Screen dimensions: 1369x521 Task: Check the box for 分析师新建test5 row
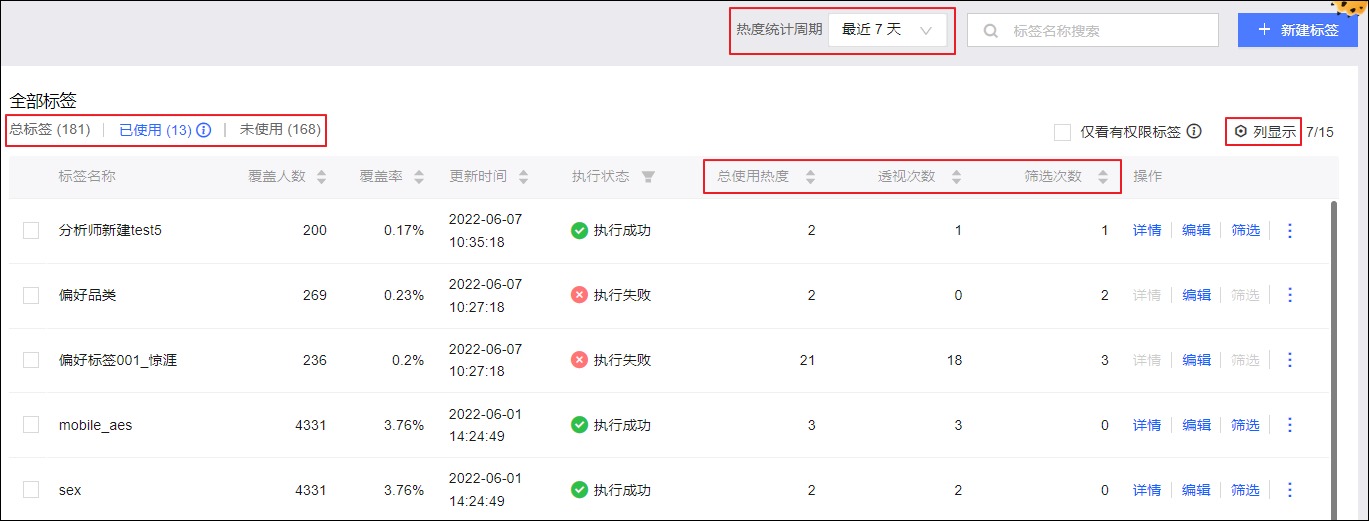31,231
